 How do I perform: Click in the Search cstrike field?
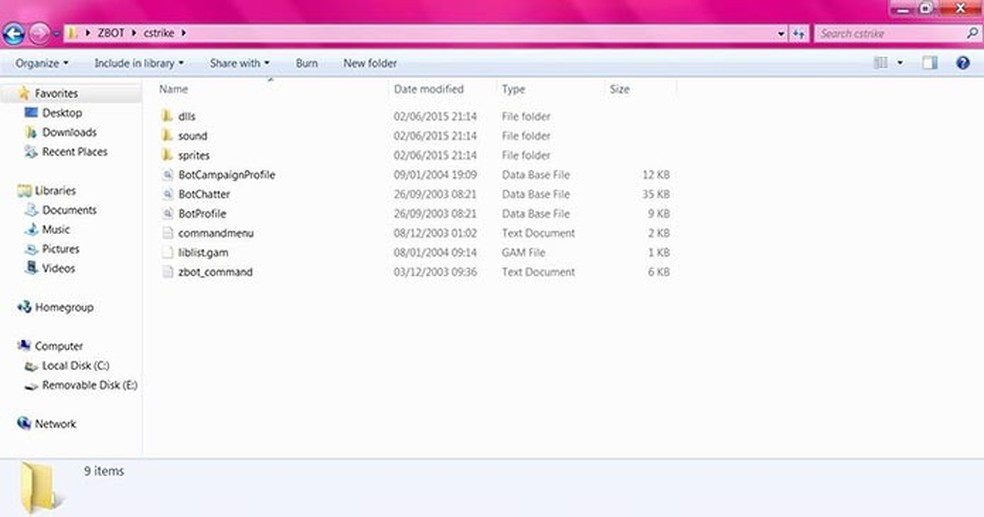coord(890,34)
